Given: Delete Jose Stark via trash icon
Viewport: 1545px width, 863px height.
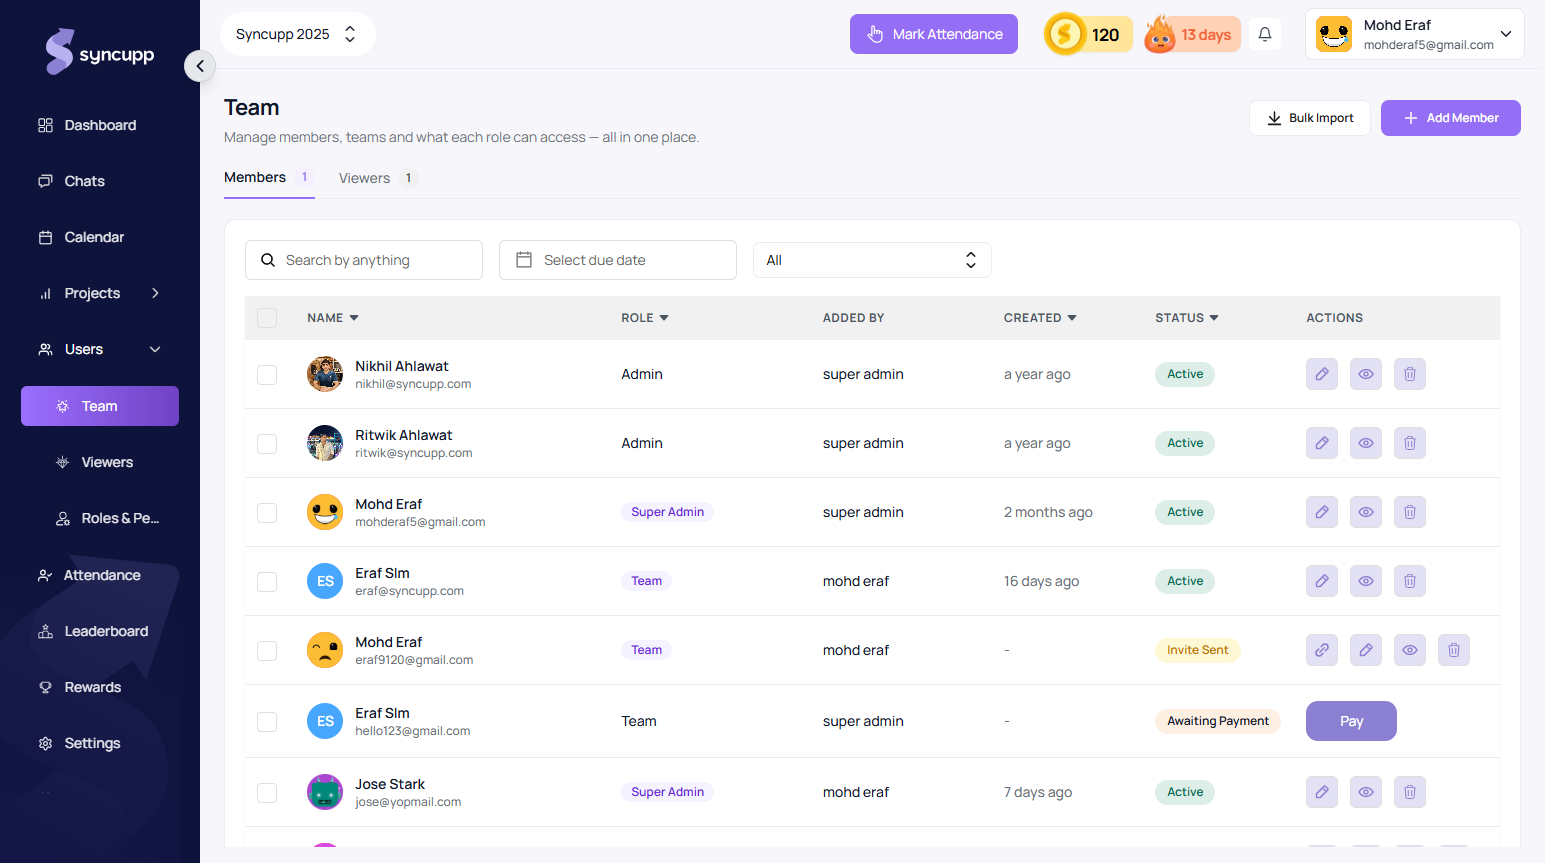Looking at the screenshot, I should pyautogui.click(x=1410, y=792).
